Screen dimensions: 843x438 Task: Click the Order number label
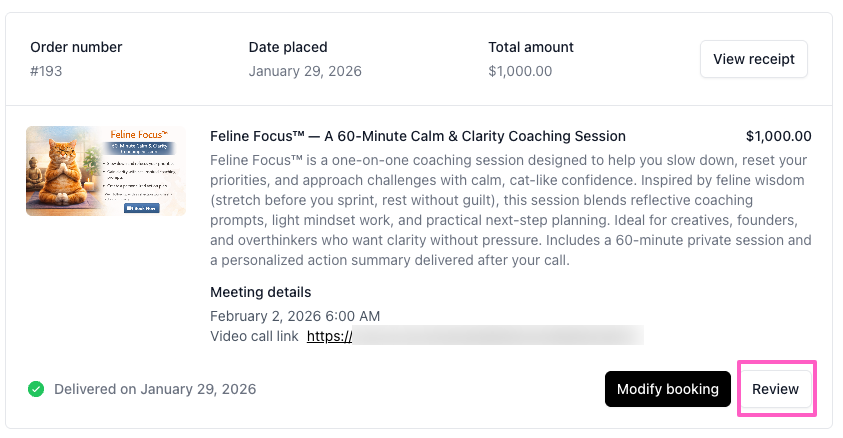pyautogui.click(x=76, y=47)
